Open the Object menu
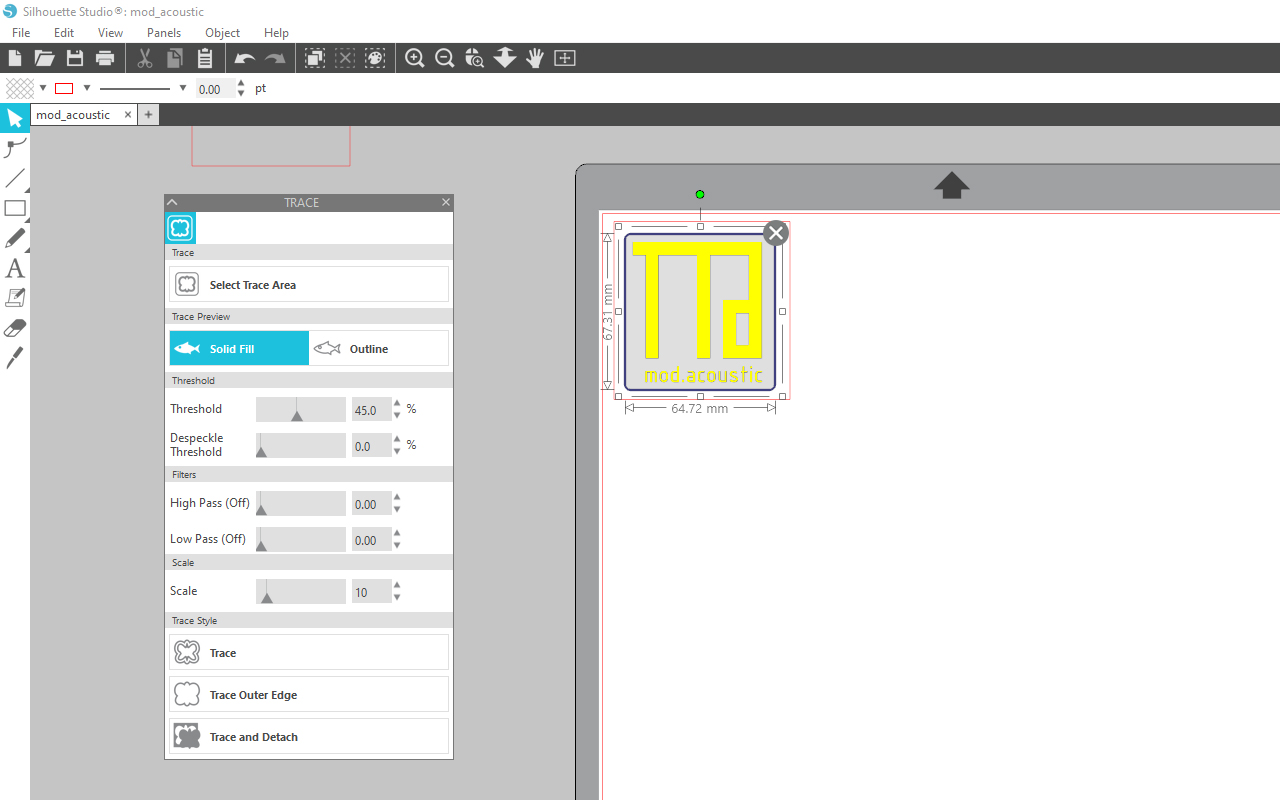1280x800 pixels. click(x=222, y=33)
